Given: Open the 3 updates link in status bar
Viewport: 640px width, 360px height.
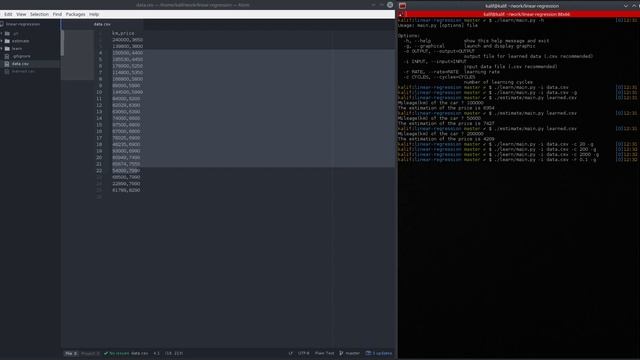Looking at the screenshot, I should [x=382, y=353].
